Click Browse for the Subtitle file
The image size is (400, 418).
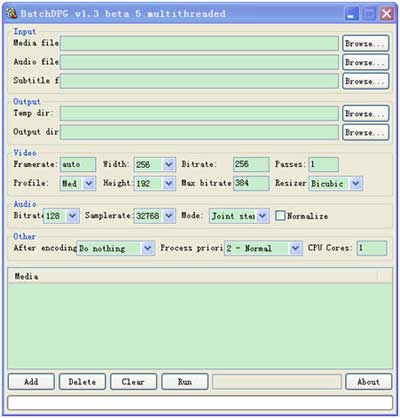point(366,81)
